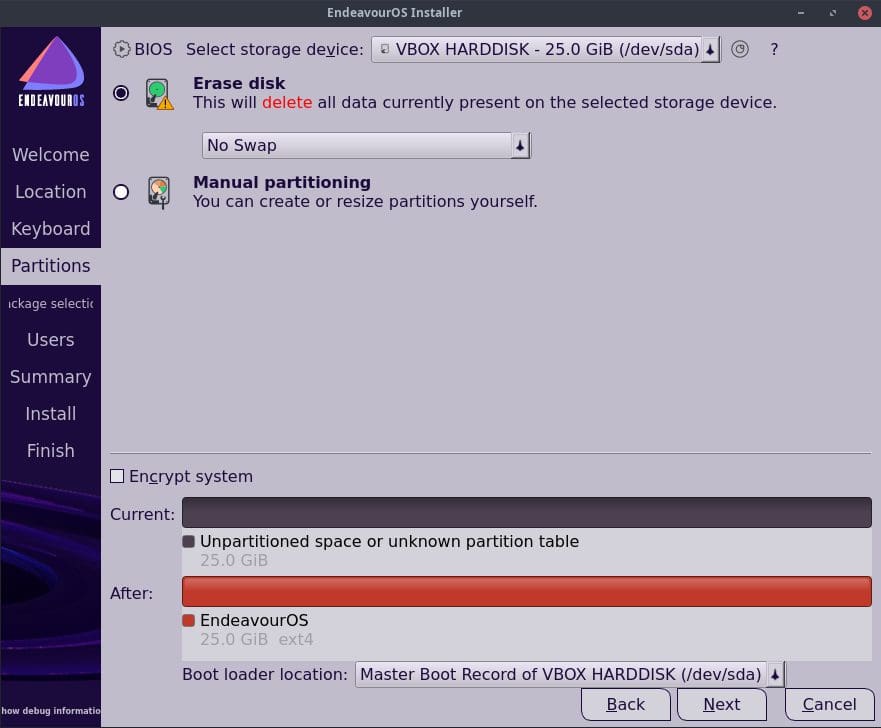This screenshot has width=881, height=728.
Task: Click the question mark help icon
Action: [774, 49]
